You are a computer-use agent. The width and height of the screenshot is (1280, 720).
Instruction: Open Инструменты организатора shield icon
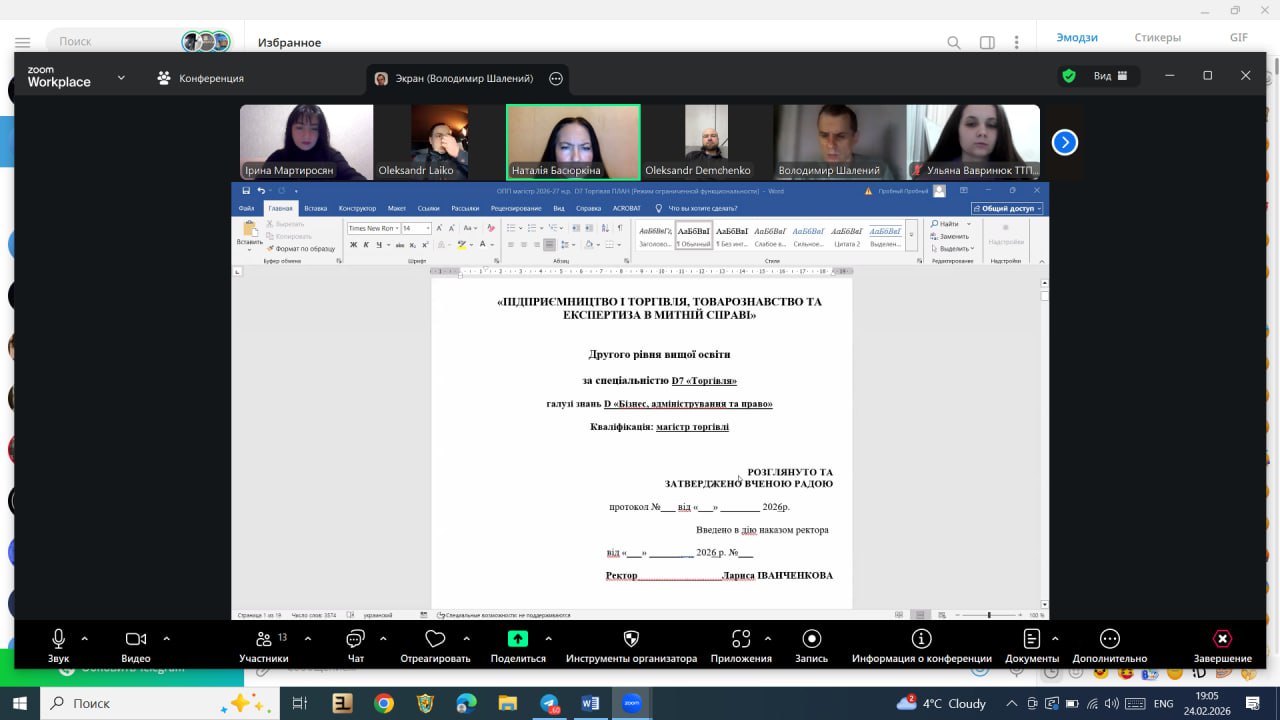tap(631, 640)
